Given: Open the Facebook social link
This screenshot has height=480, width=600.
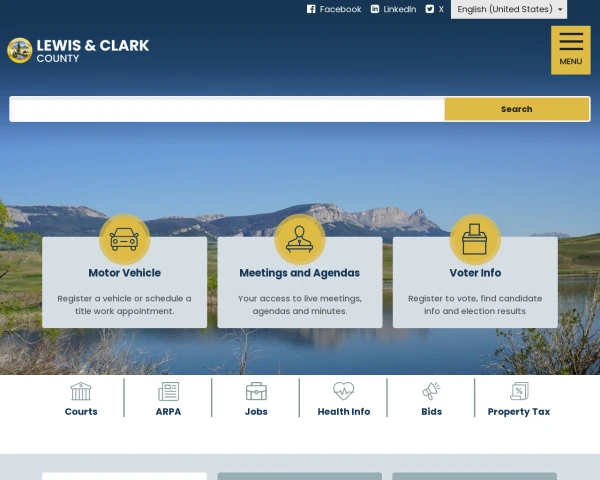Looking at the screenshot, I should click(x=334, y=9).
